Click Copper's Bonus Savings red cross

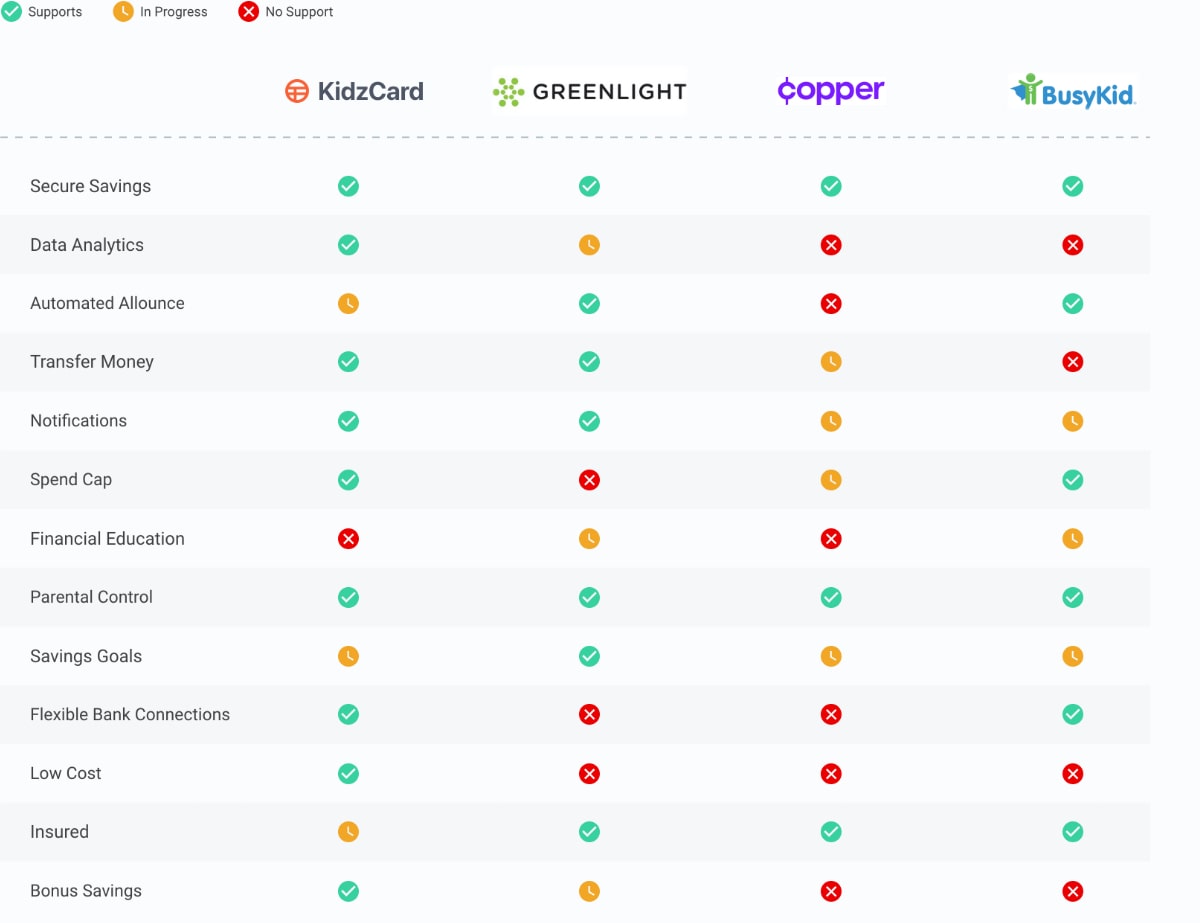click(831, 891)
